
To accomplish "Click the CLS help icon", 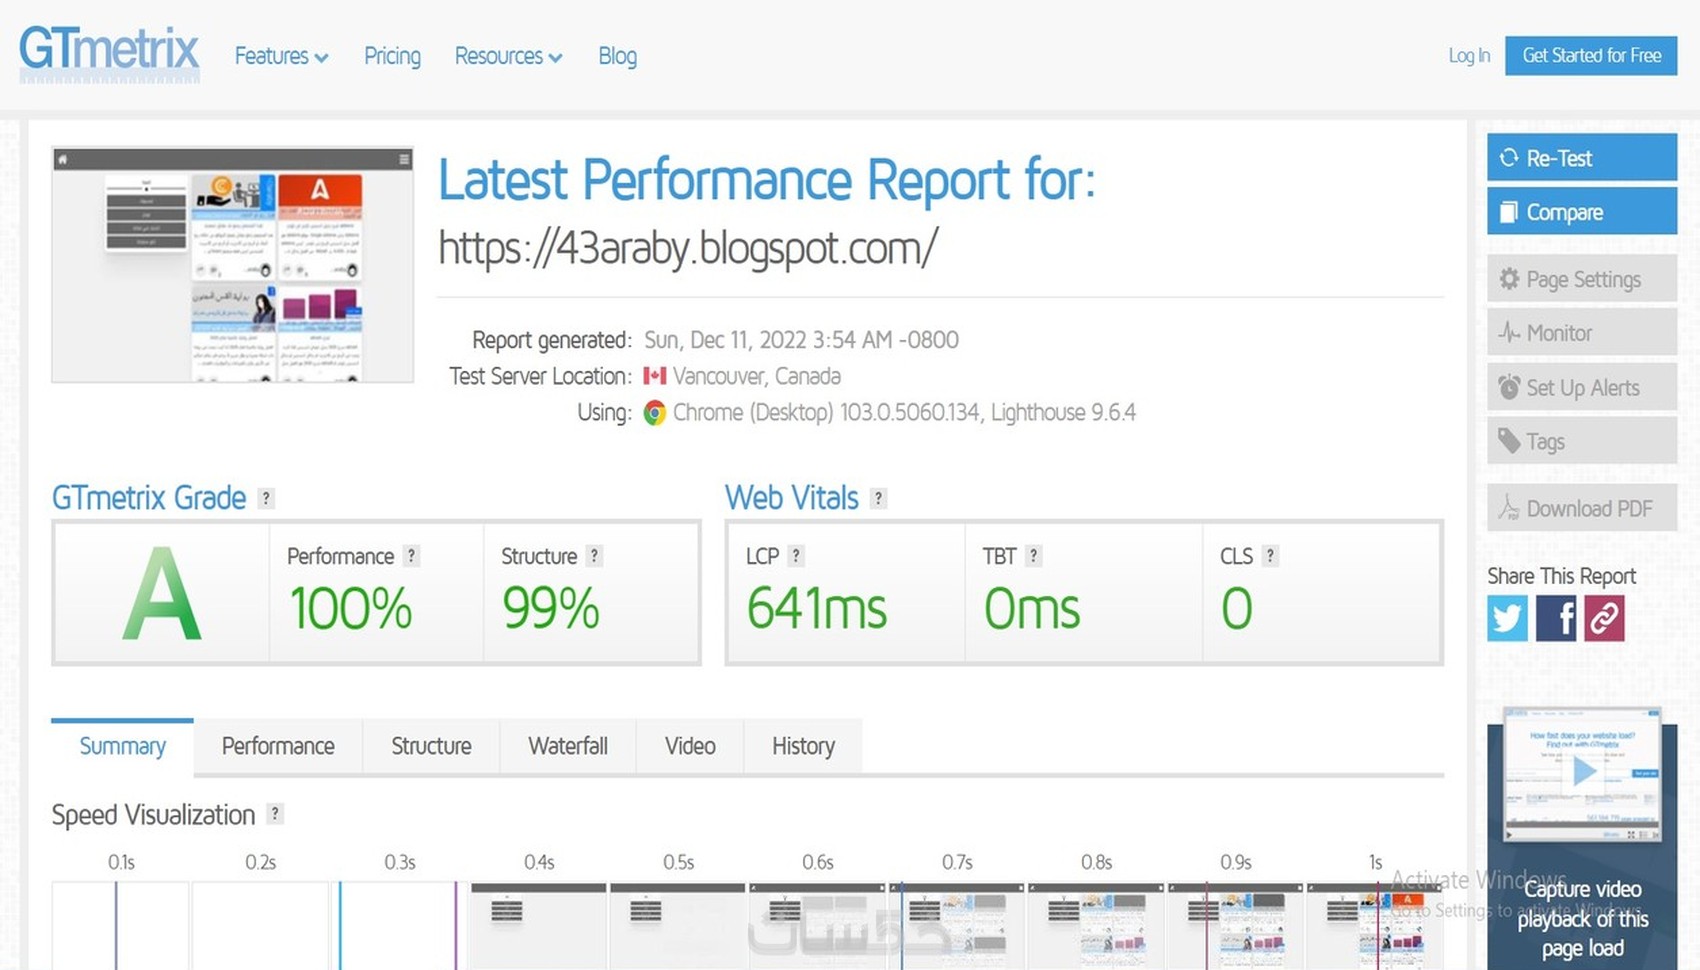I will click(1270, 556).
